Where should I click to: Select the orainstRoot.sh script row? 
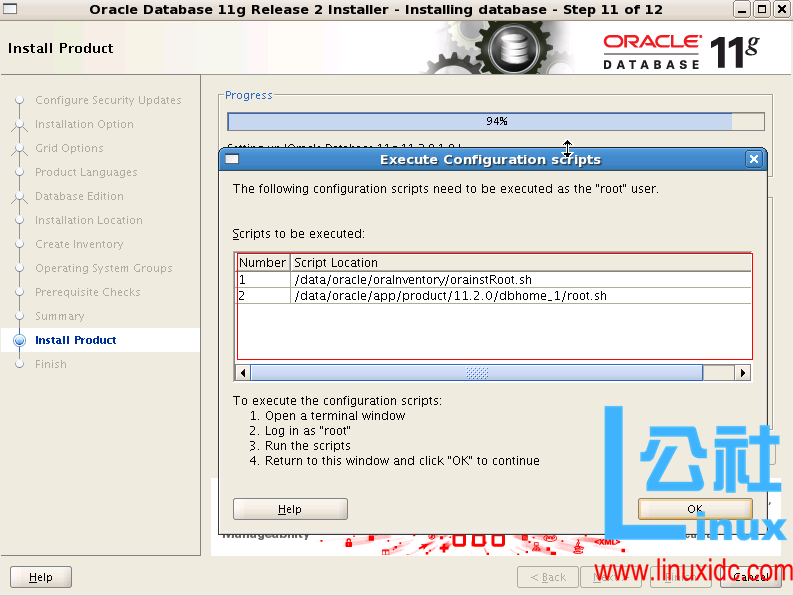[494, 280]
